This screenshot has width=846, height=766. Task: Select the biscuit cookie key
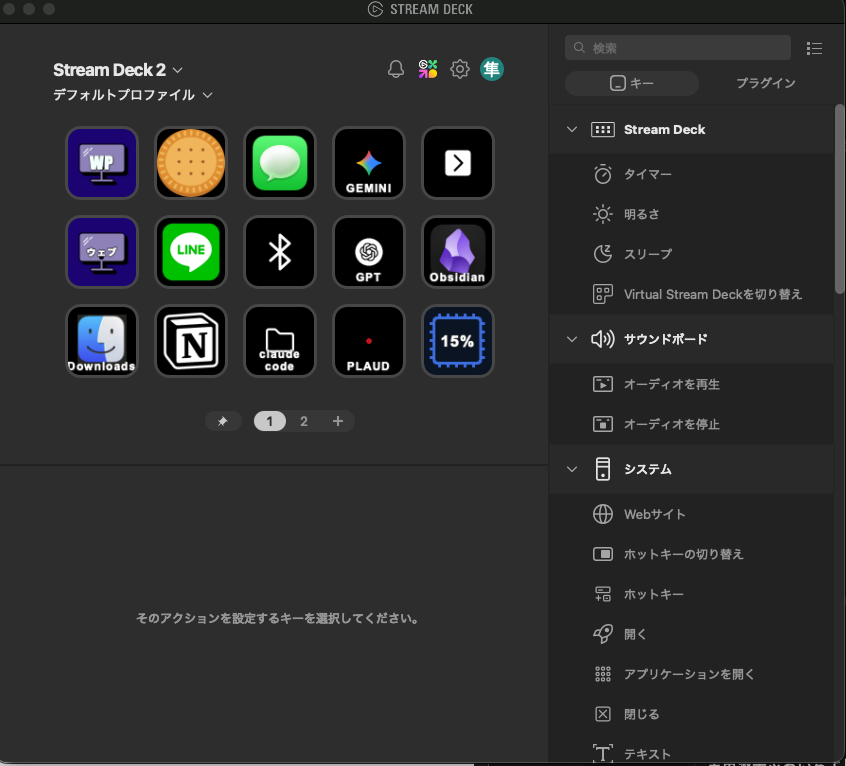pos(191,163)
